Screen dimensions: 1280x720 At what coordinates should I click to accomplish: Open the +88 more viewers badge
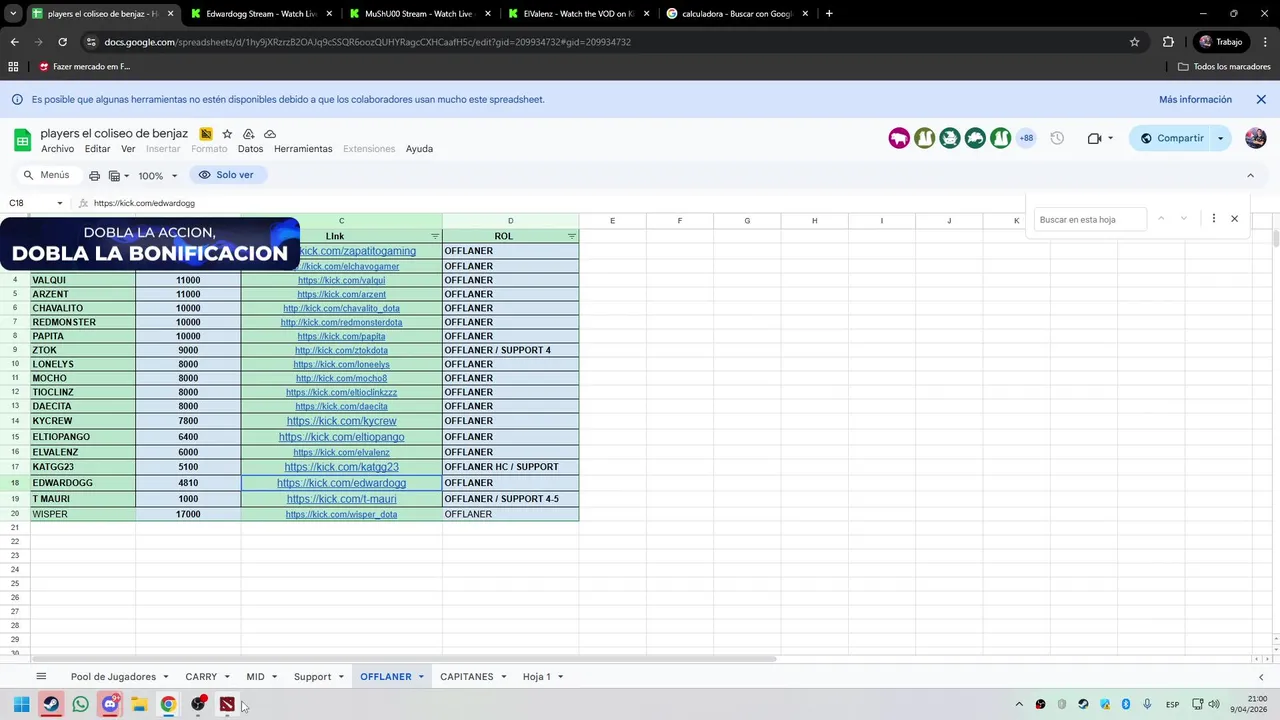(1026, 138)
